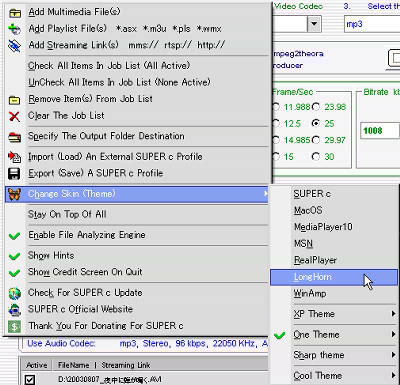Select the MacOS skin
The width and height of the screenshot is (400, 385).
point(334,211)
